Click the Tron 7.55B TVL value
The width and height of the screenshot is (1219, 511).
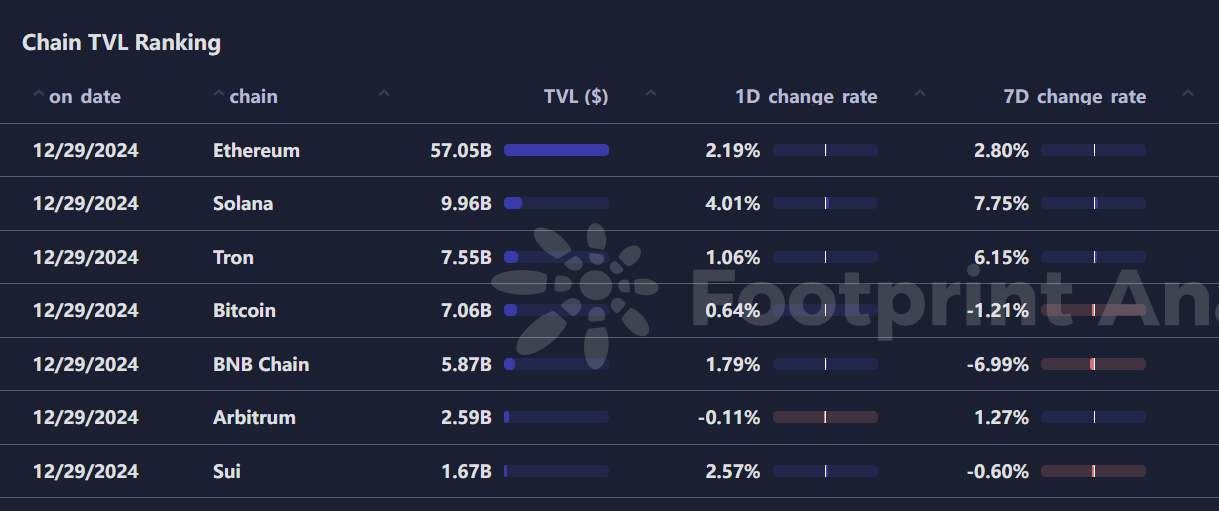point(466,257)
